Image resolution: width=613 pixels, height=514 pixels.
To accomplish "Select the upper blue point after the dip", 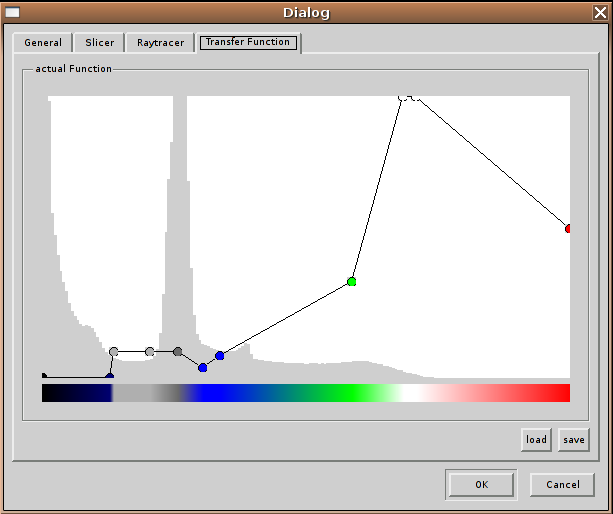I will point(220,355).
